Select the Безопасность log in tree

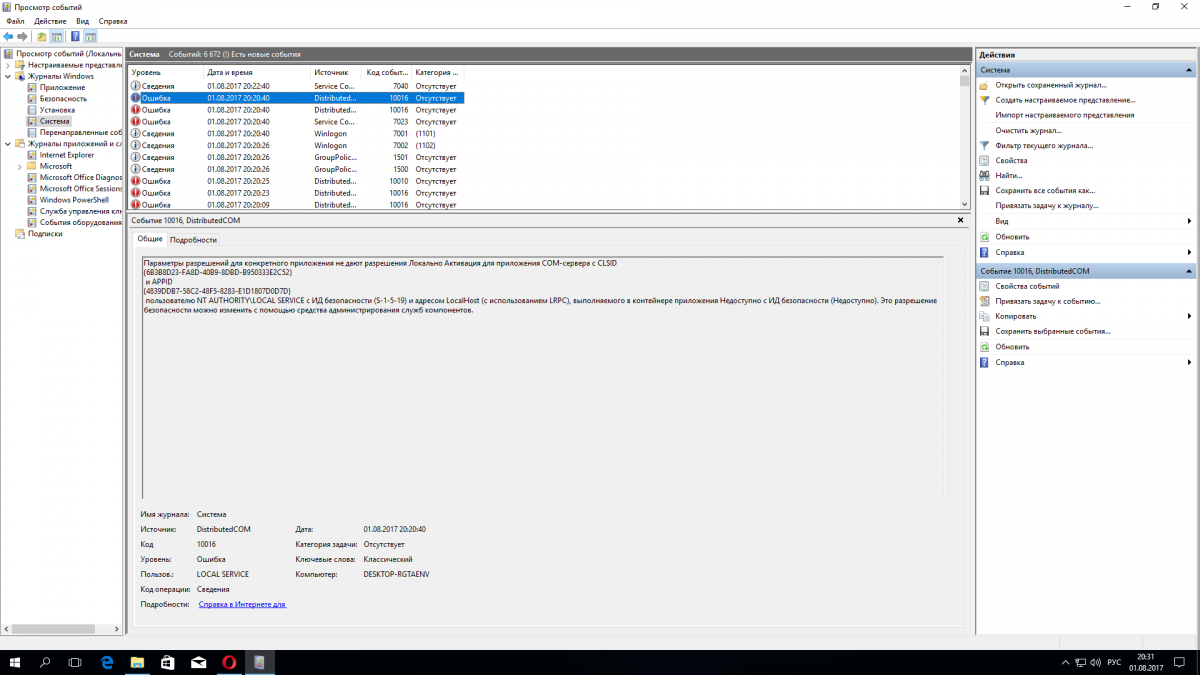(62, 99)
